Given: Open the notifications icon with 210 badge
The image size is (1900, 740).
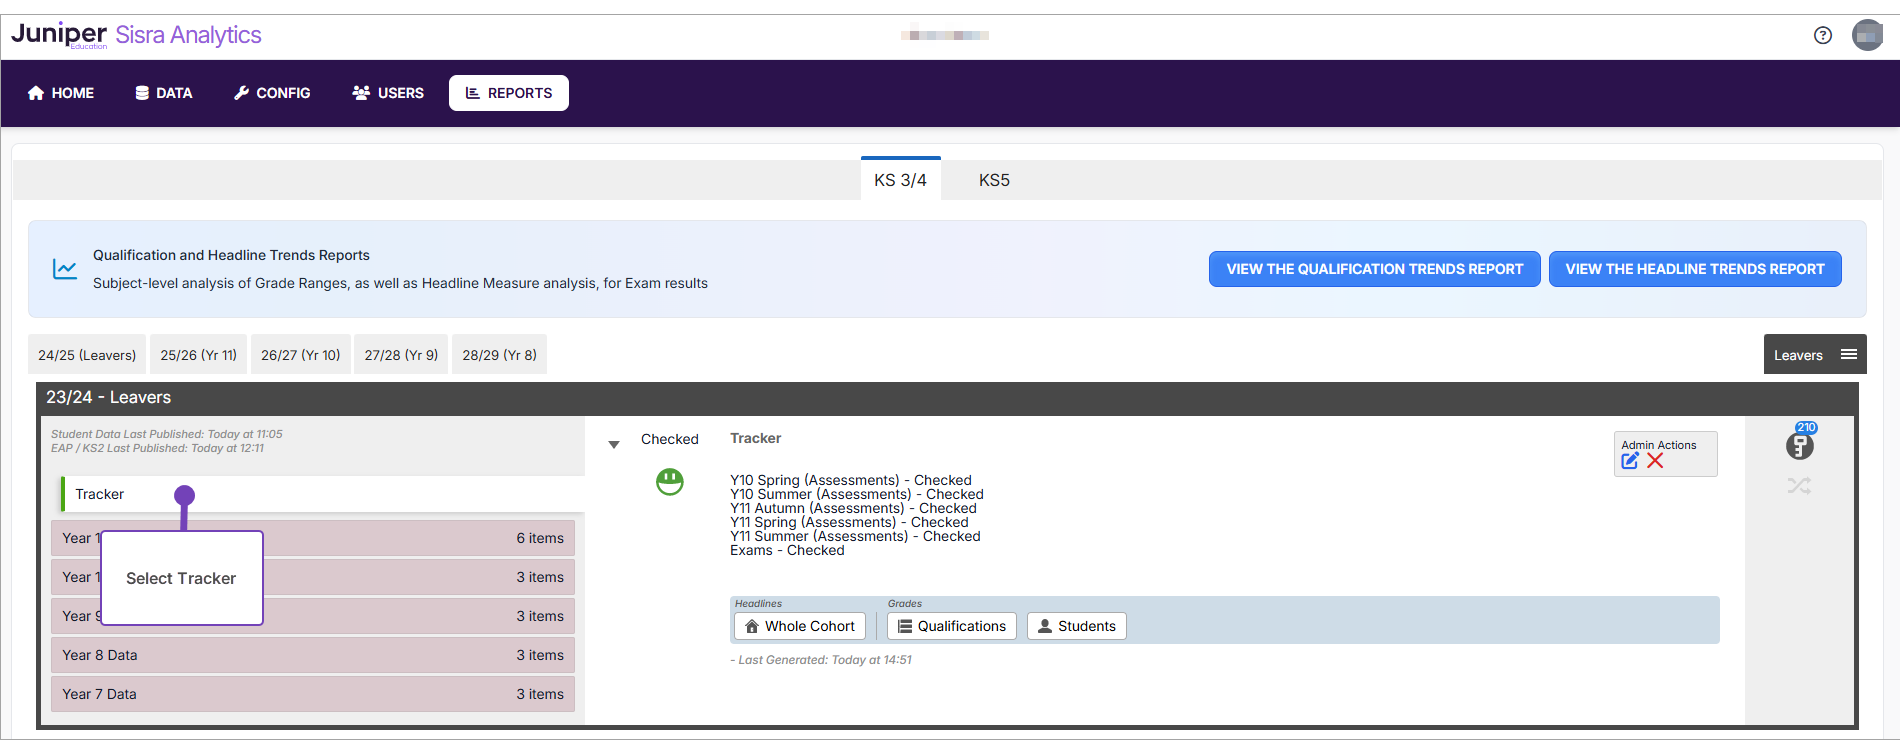Looking at the screenshot, I should (1800, 444).
